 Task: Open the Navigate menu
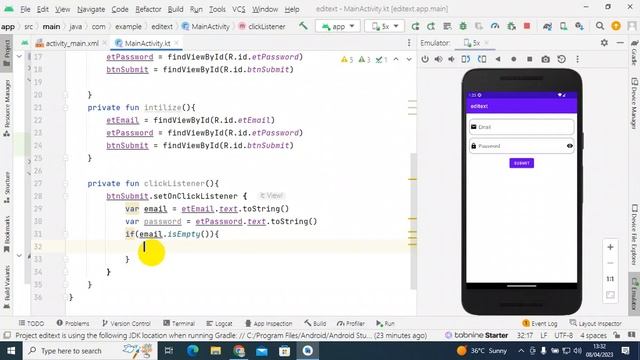91,9
